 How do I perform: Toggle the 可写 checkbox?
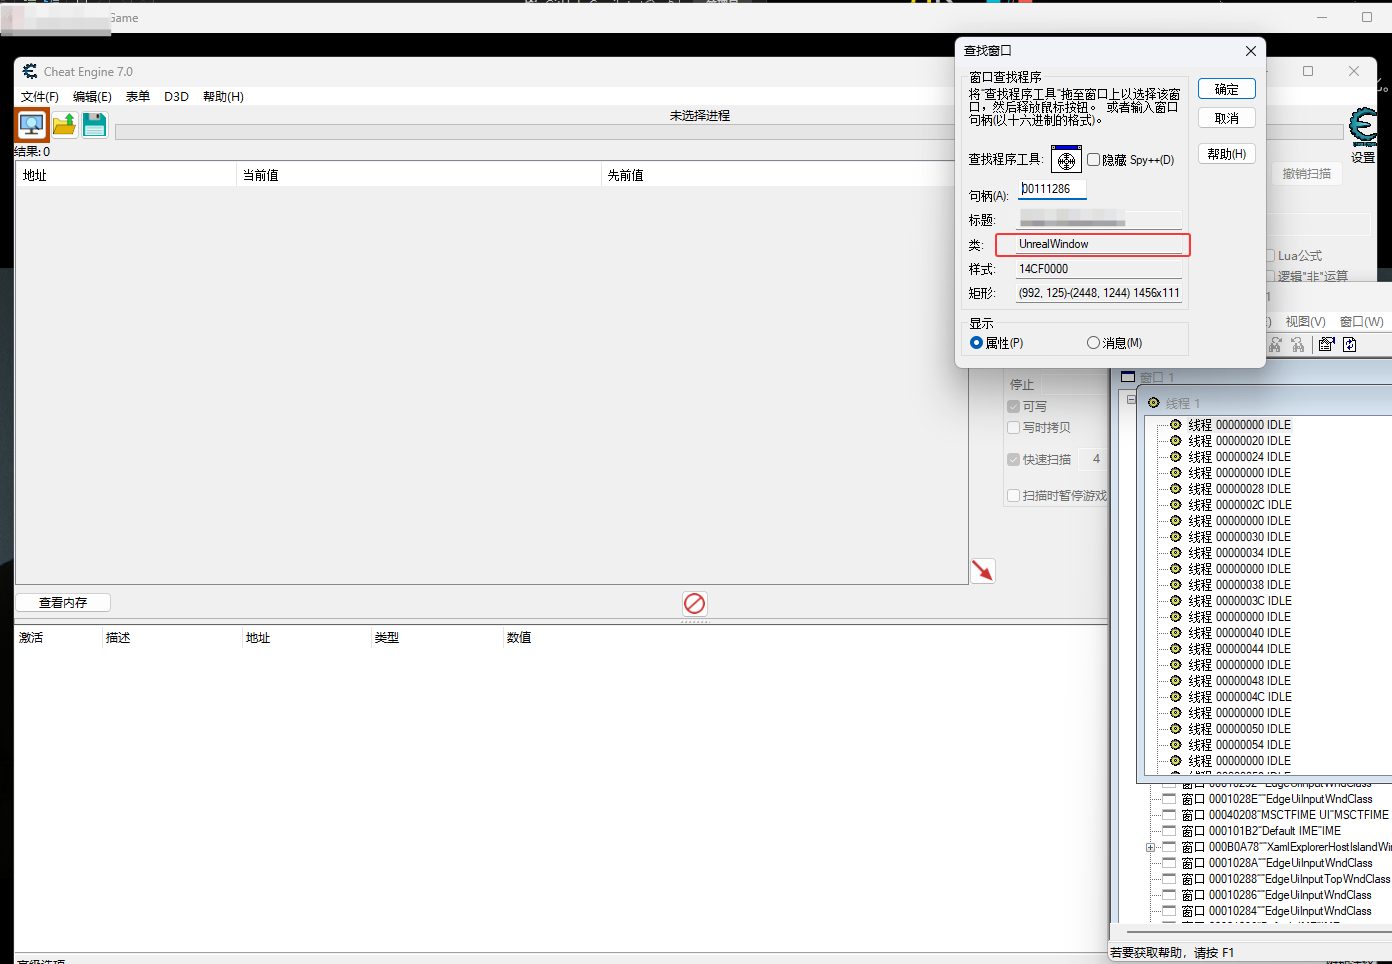1014,407
